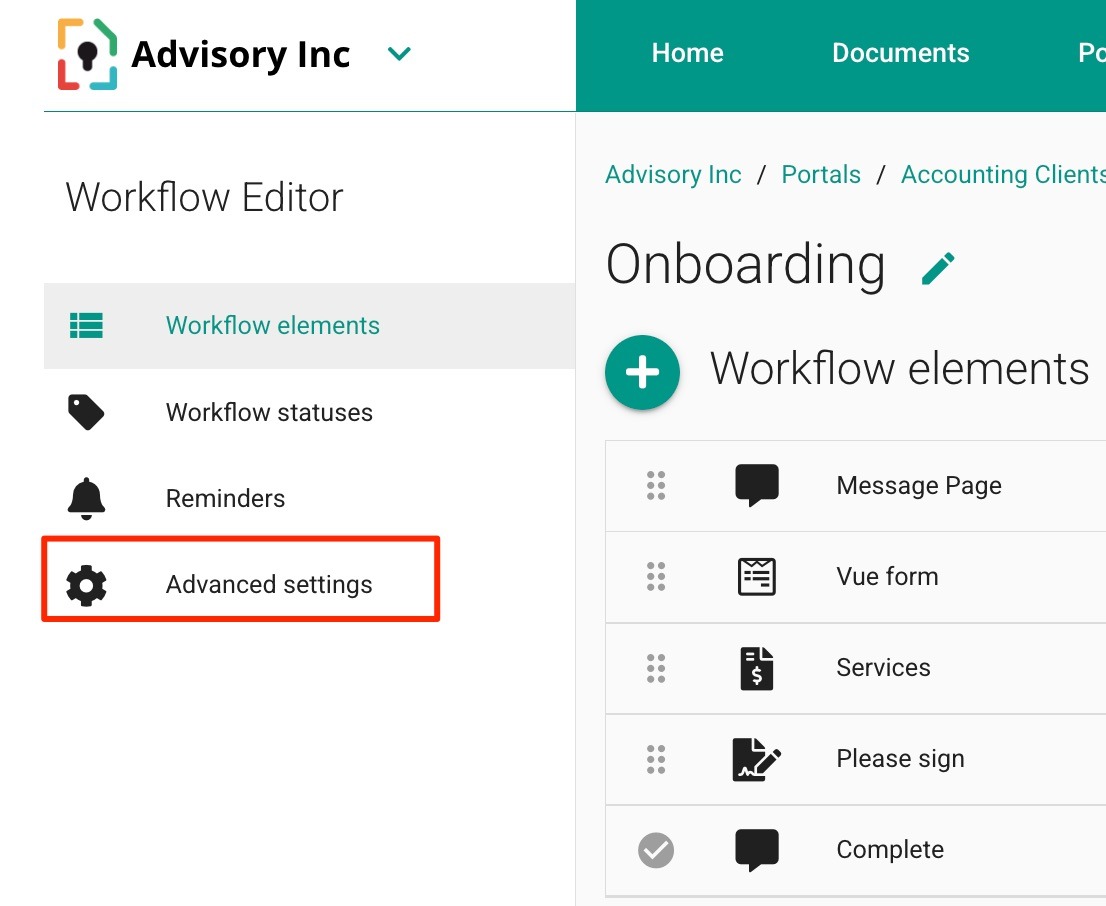The width and height of the screenshot is (1106, 906).
Task: Edit the Onboarding title with the pencil icon
Action: (938, 266)
